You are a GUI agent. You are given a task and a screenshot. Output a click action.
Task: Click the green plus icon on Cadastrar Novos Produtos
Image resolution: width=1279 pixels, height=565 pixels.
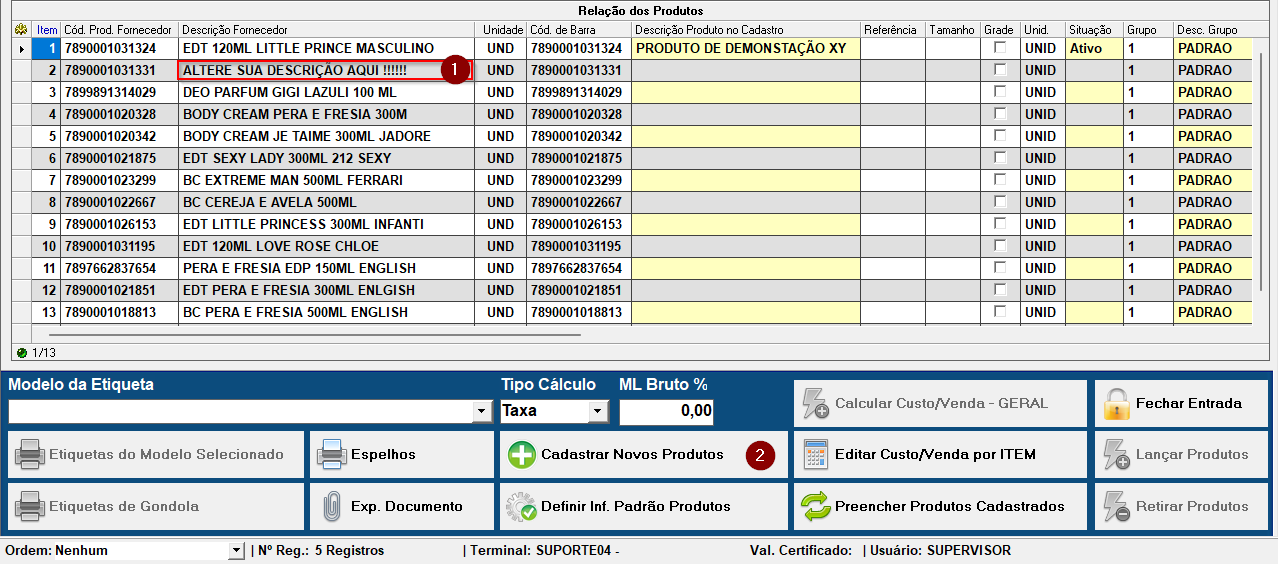pos(522,455)
